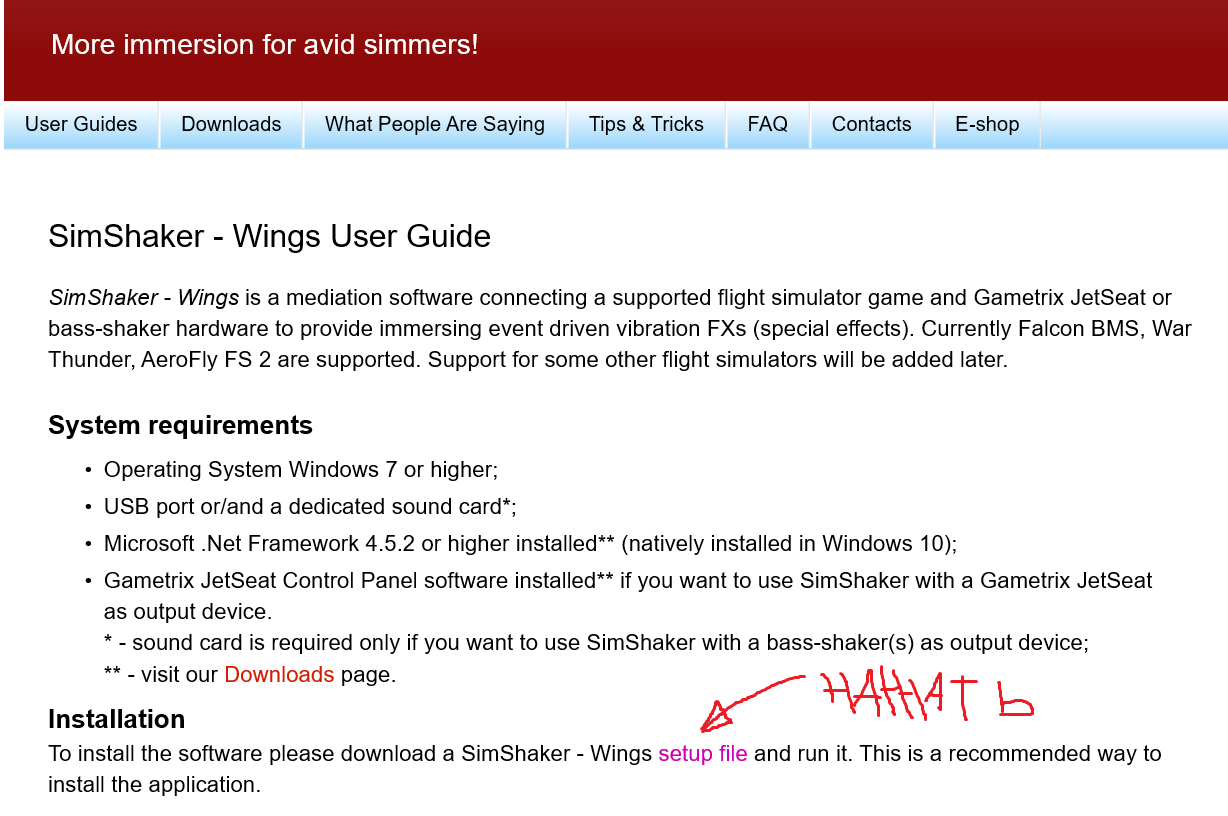Click the "Gametrix JetSeat Control Panel software" bullet
This screenshot has width=1228, height=816.
tap(628, 595)
